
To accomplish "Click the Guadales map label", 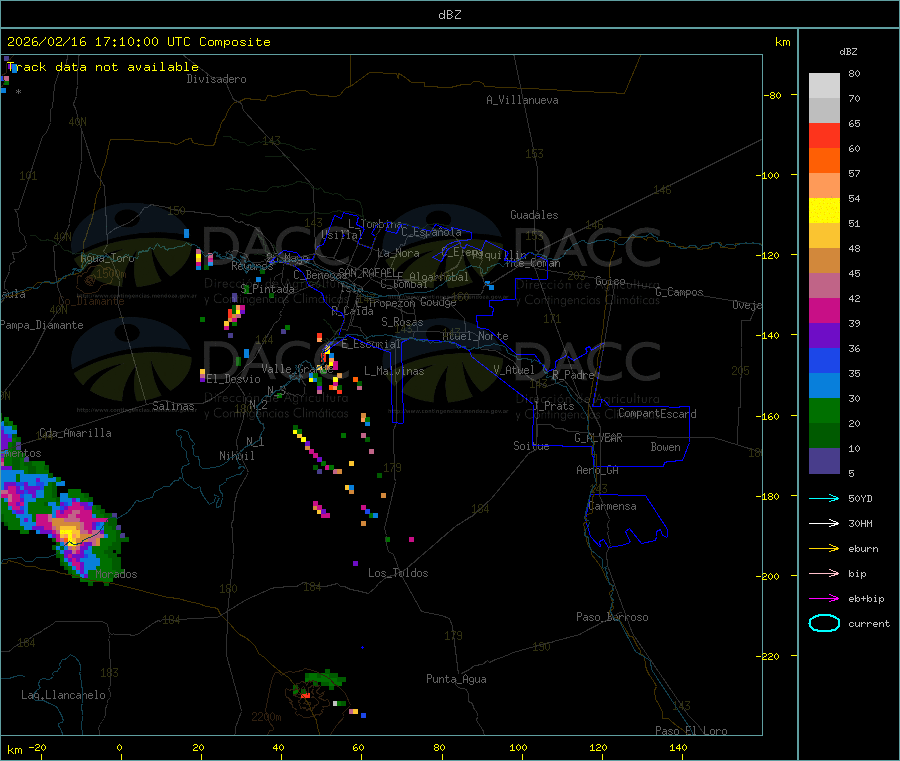I will click(534, 215).
